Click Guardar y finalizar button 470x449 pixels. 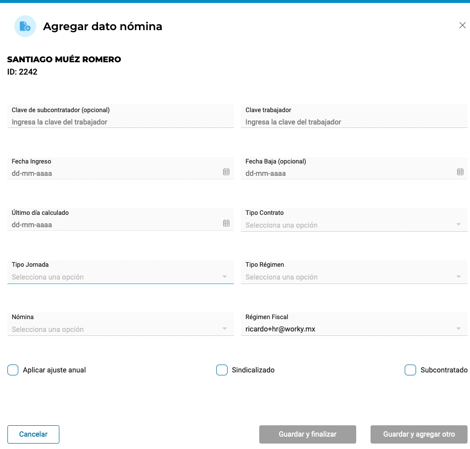pyautogui.click(x=307, y=434)
